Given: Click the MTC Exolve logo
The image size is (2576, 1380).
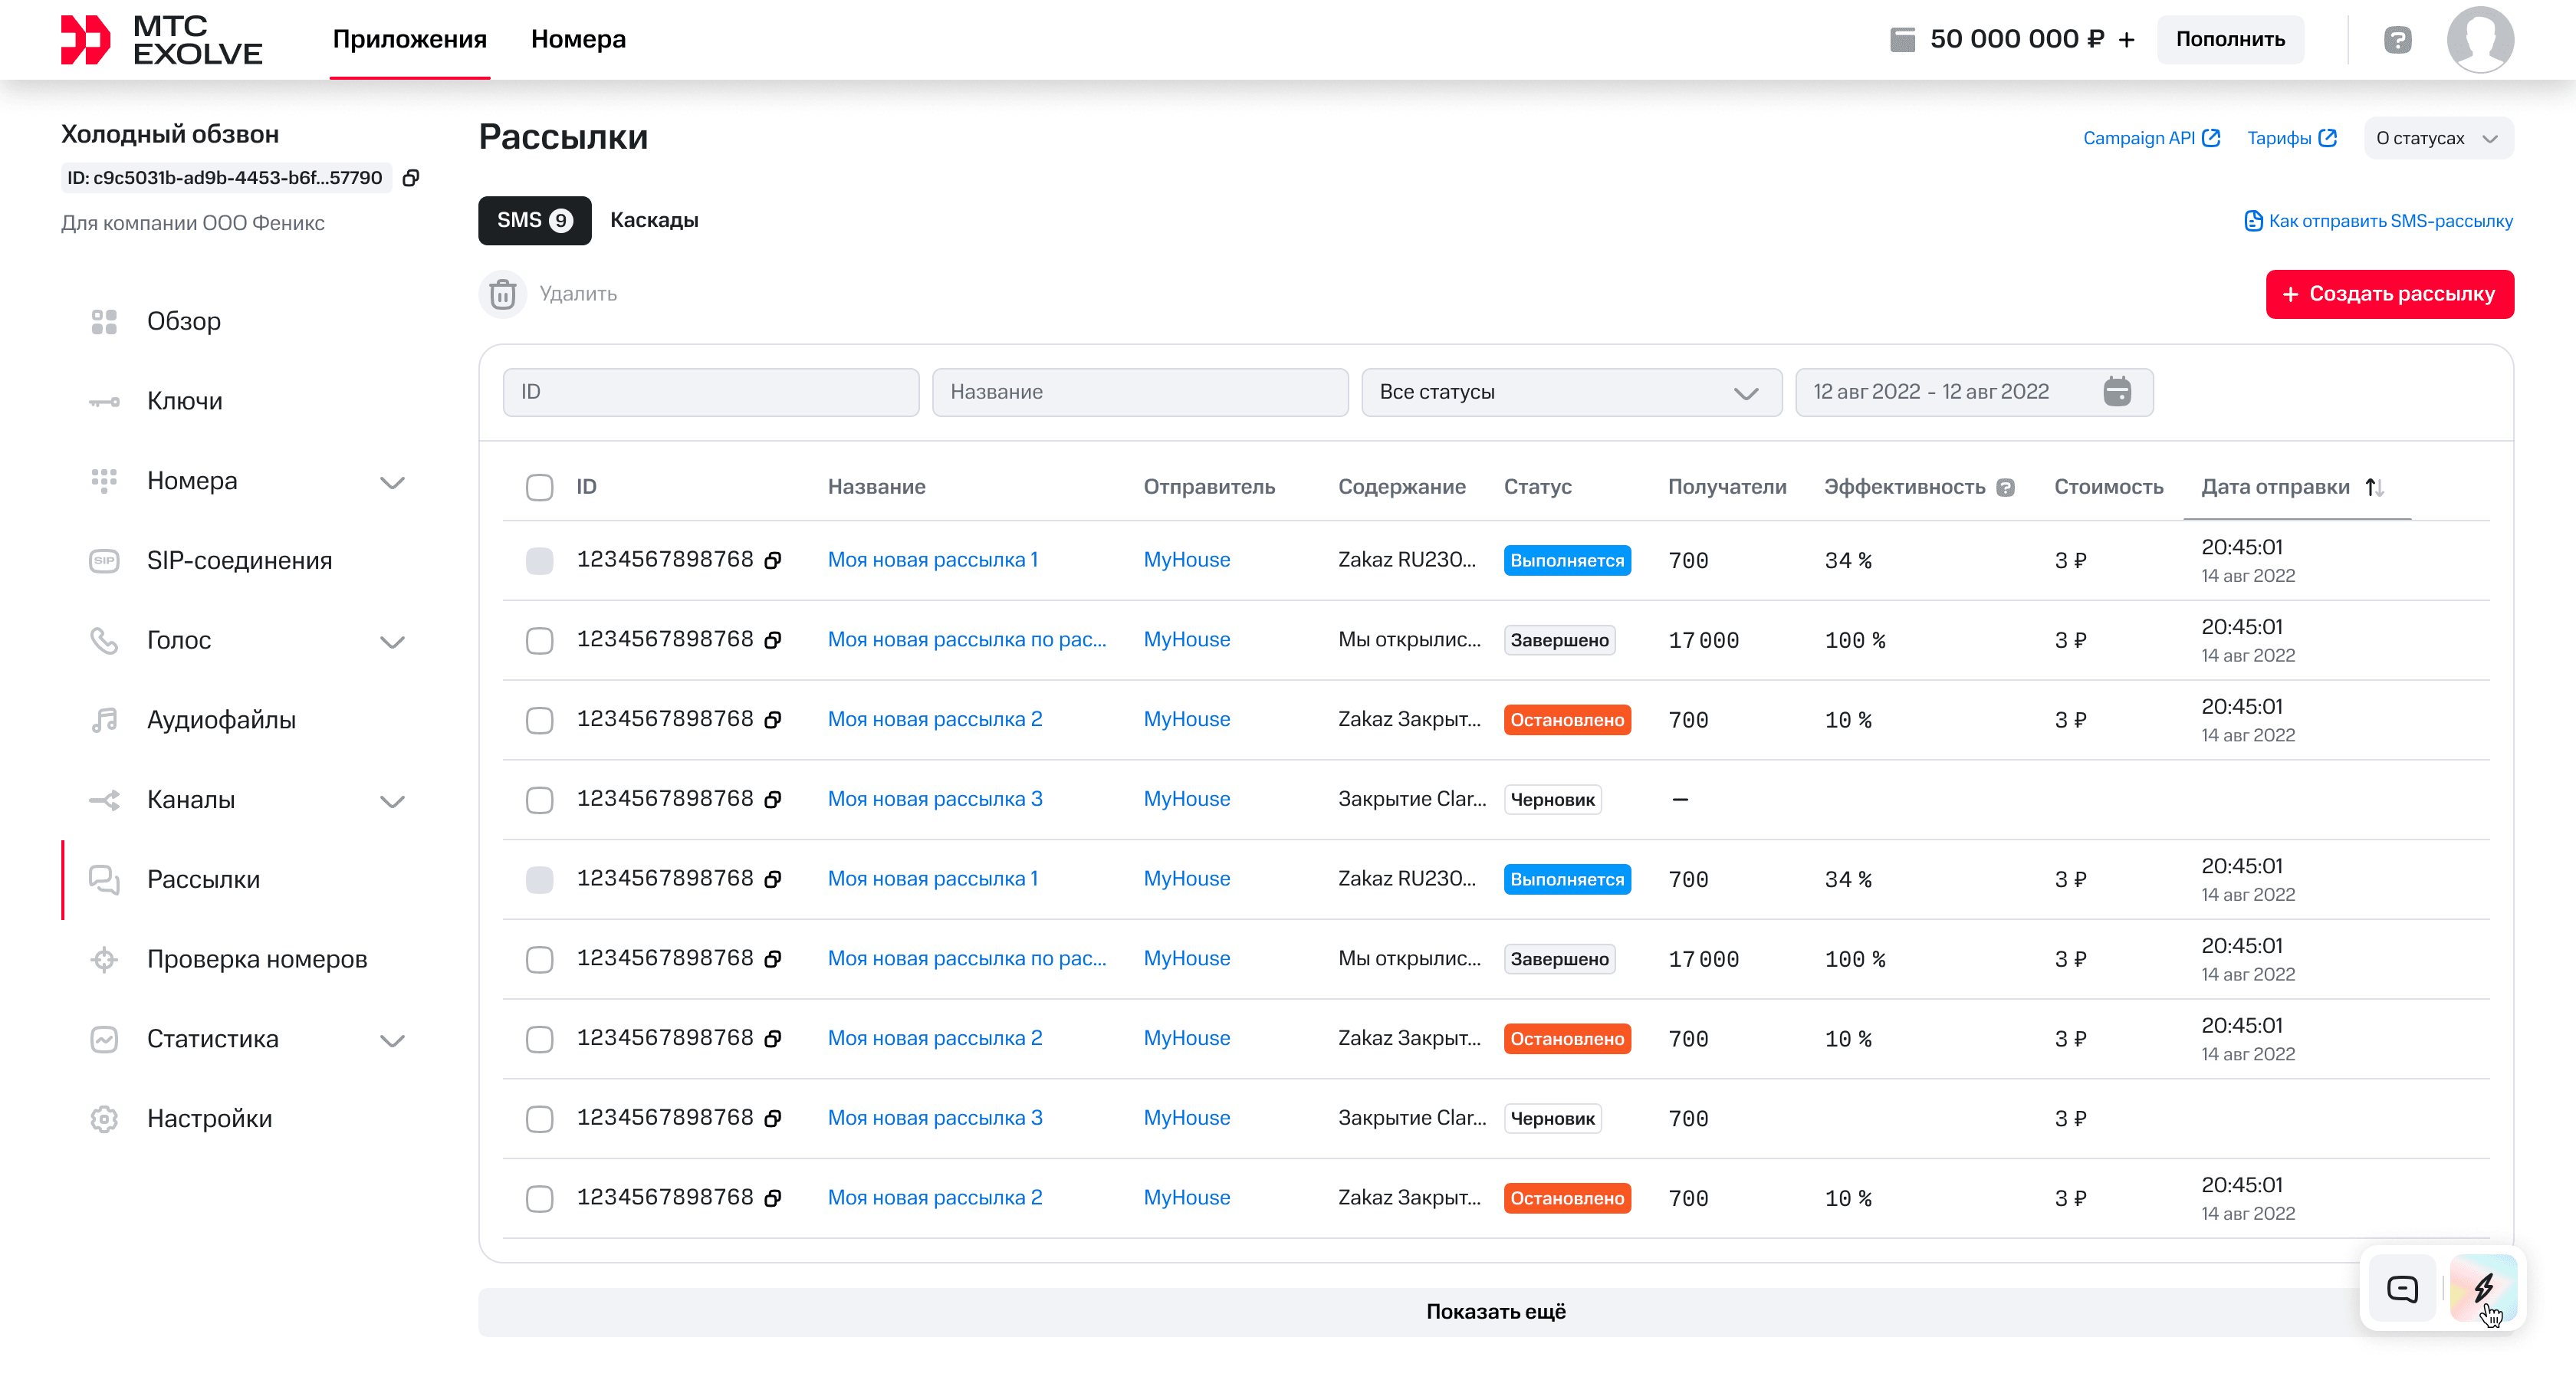Looking at the screenshot, I should [161, 39].
